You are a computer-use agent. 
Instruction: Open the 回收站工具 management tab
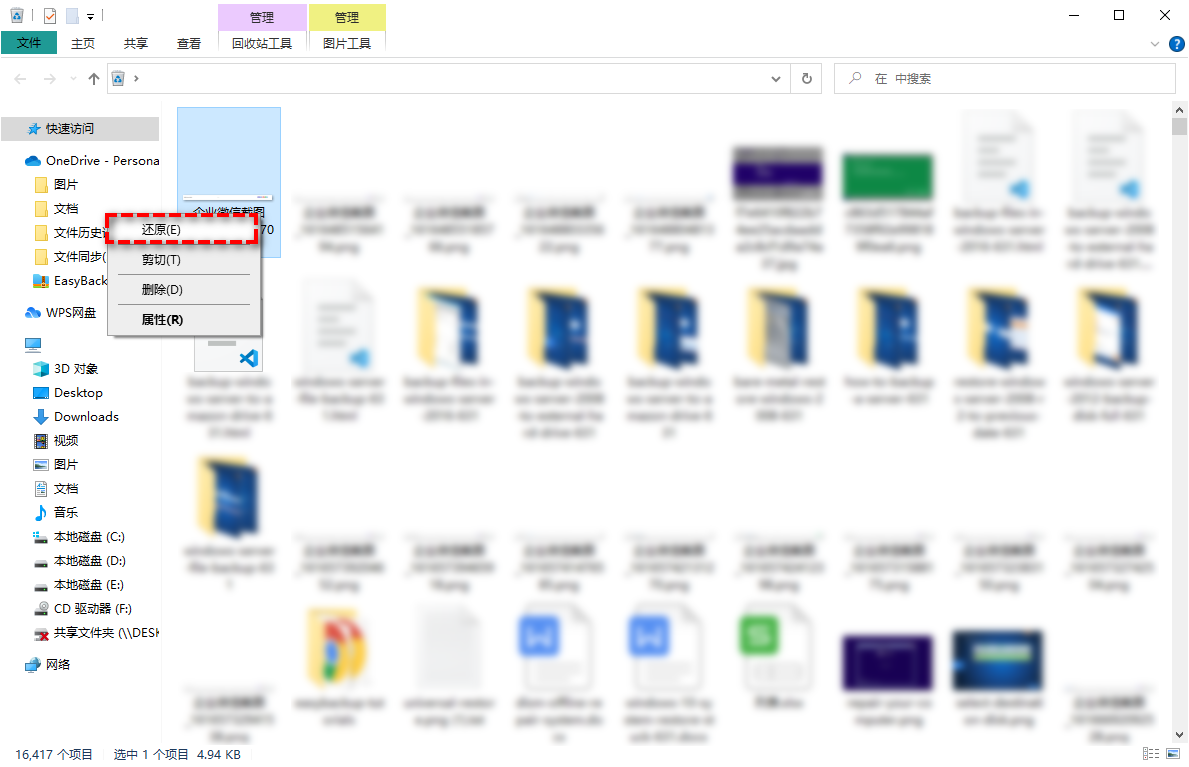(261, 43)
